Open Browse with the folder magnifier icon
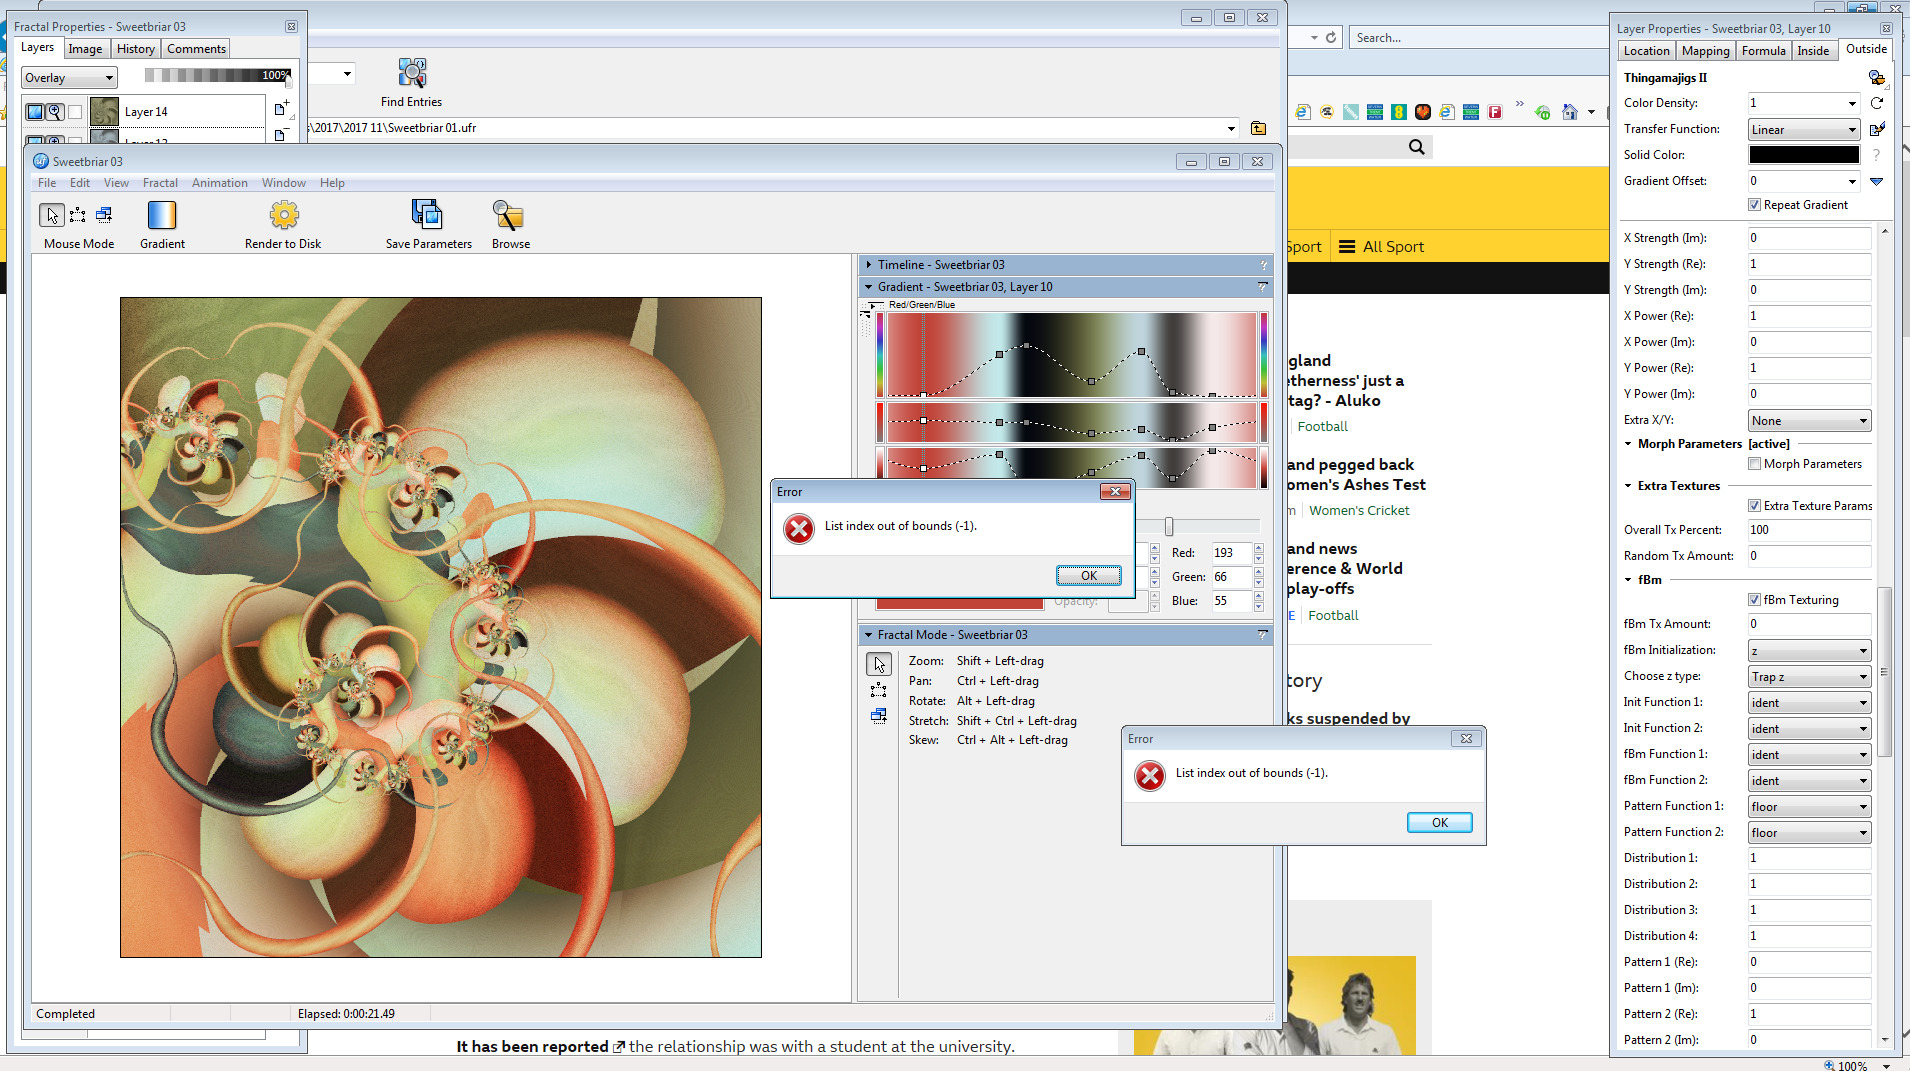Image resolution: width=1910 pixels, height=1071 pixels. pos(509,215)
